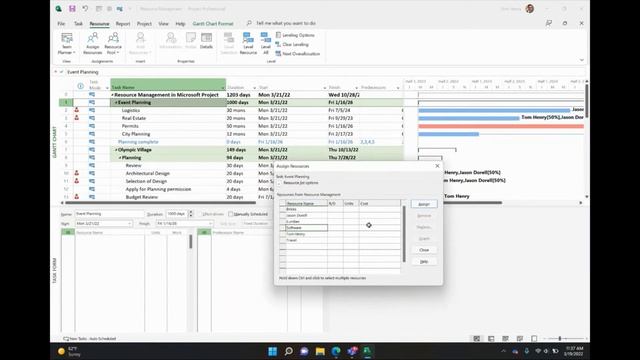Overallocation icon on the Architectural Design row
This screenshot has width=640, height=360.
pos(76,173)
